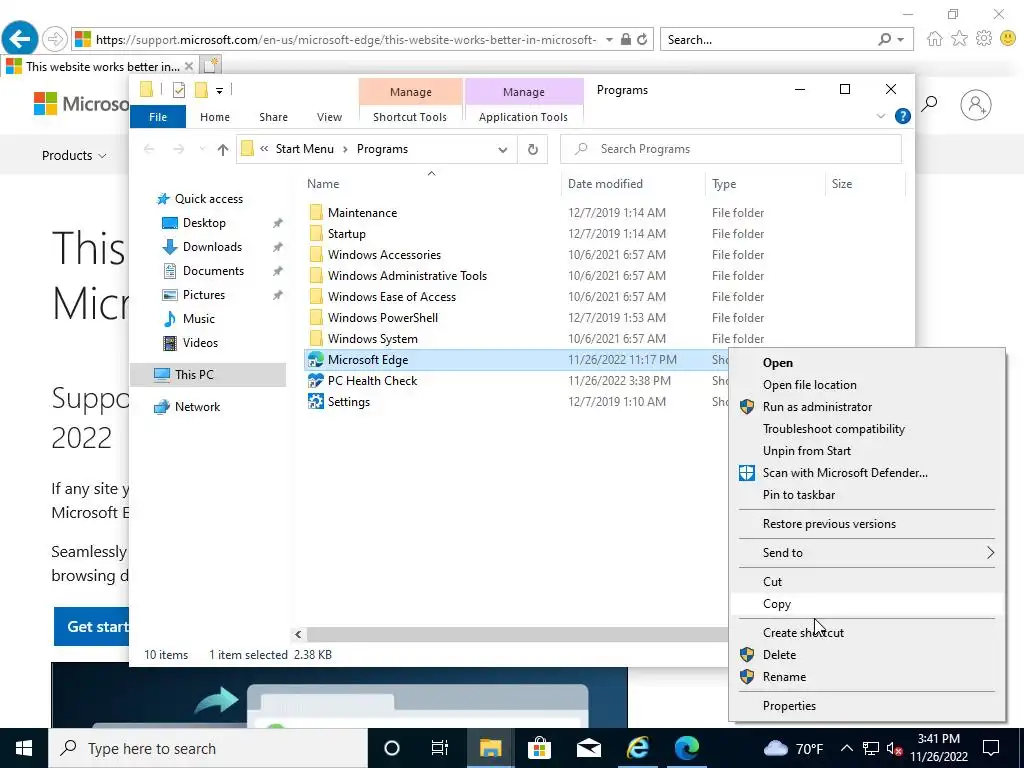1024x768 pixels.
Task: Choose Run as administrator
Action: (x=867, y=407)
